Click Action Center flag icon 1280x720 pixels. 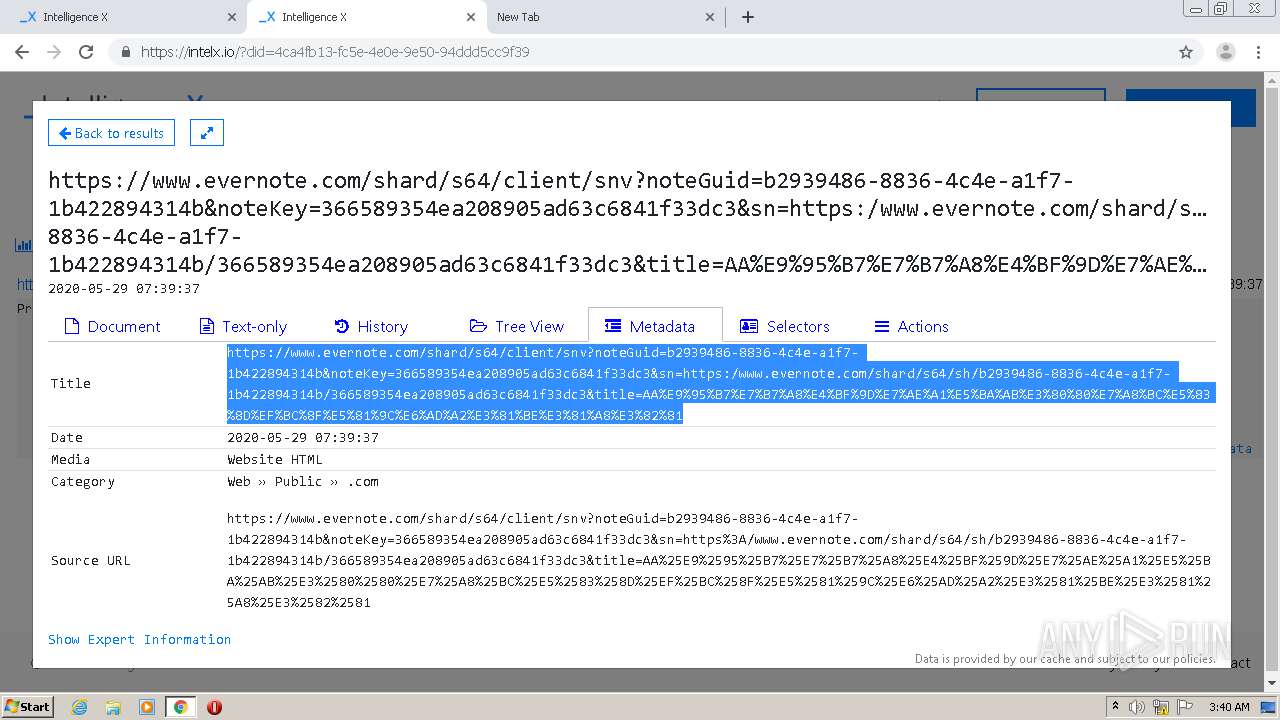1185,706
